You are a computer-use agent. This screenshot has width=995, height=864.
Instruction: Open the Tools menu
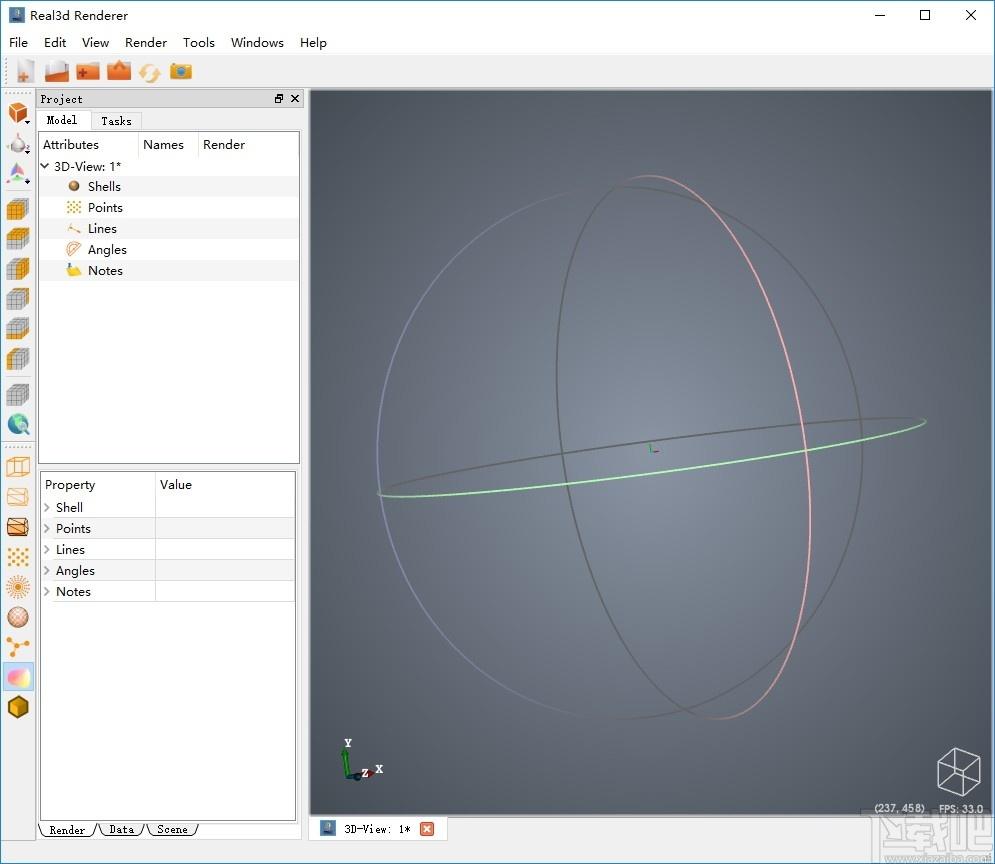coord(199,43)
